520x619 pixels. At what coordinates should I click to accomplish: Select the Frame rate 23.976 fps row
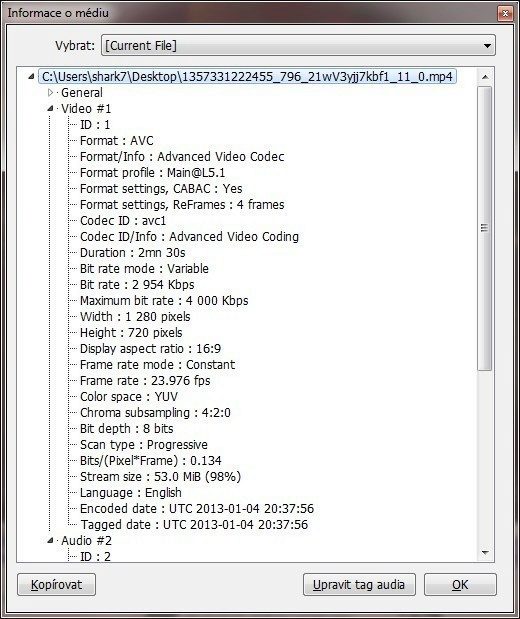(145, 381)
